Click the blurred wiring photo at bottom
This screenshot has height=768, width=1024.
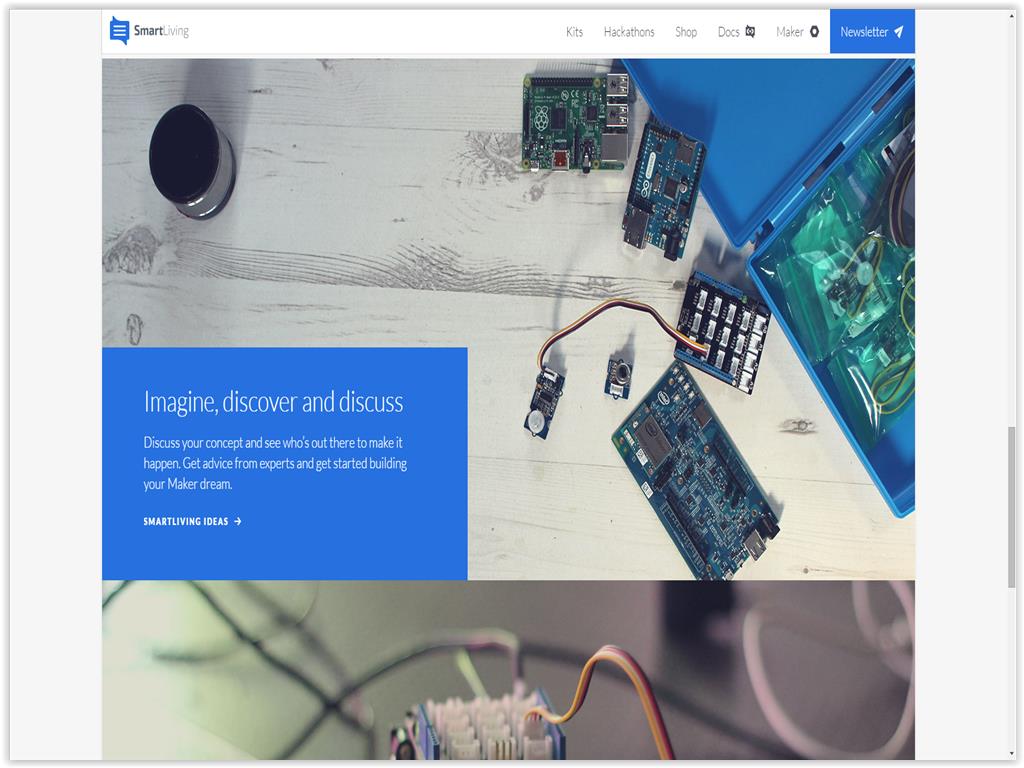508,670
